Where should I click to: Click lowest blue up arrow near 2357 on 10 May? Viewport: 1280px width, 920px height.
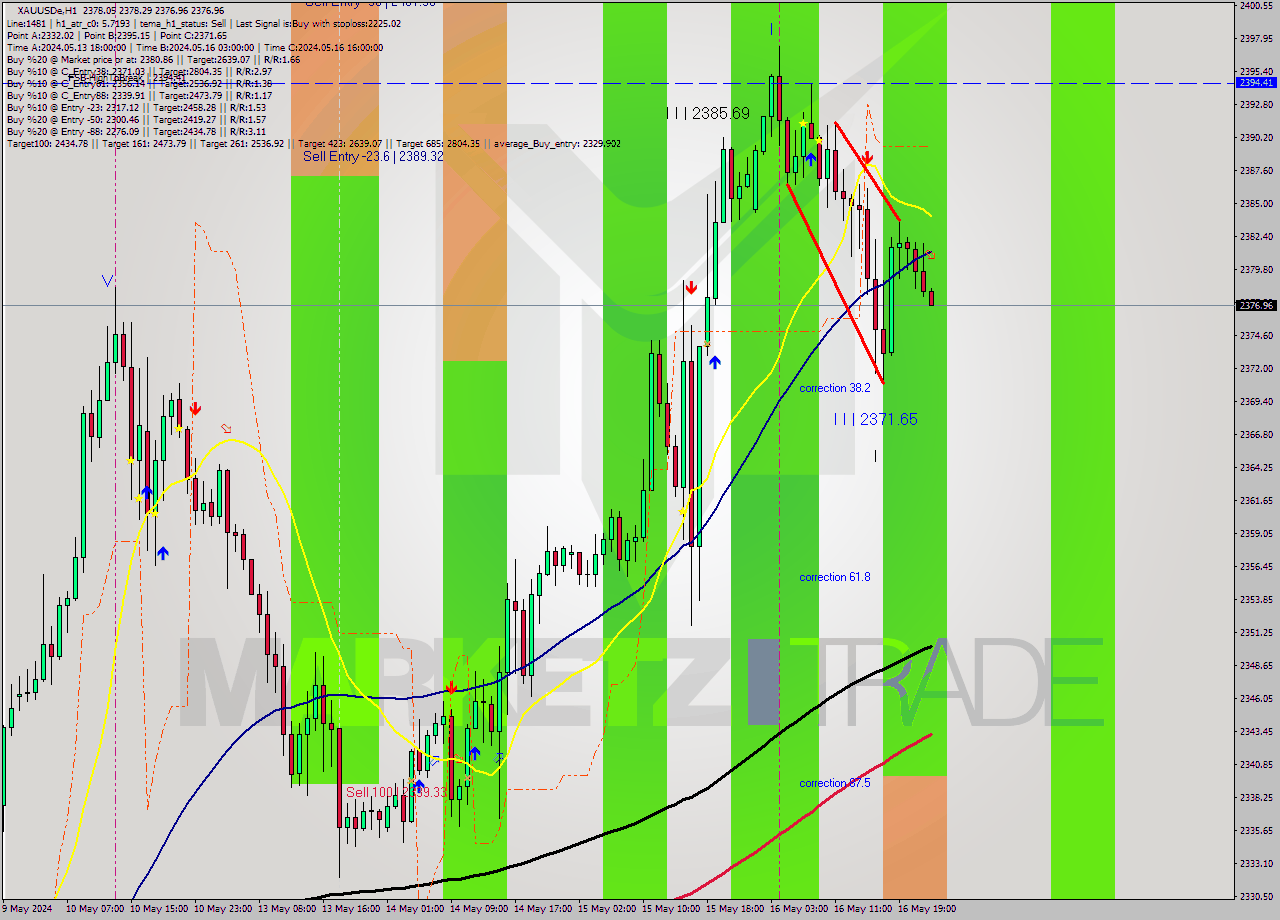click(x=162, y=552)
